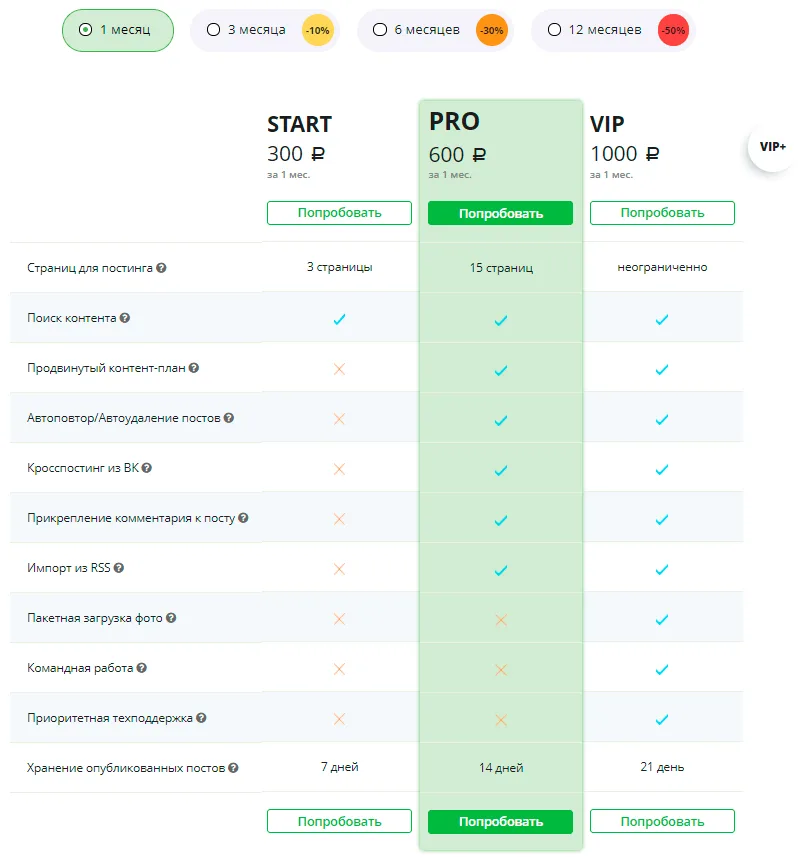807x860 pixels.
Task: Select the 1 месяц billing period
Action: [118, 30]
